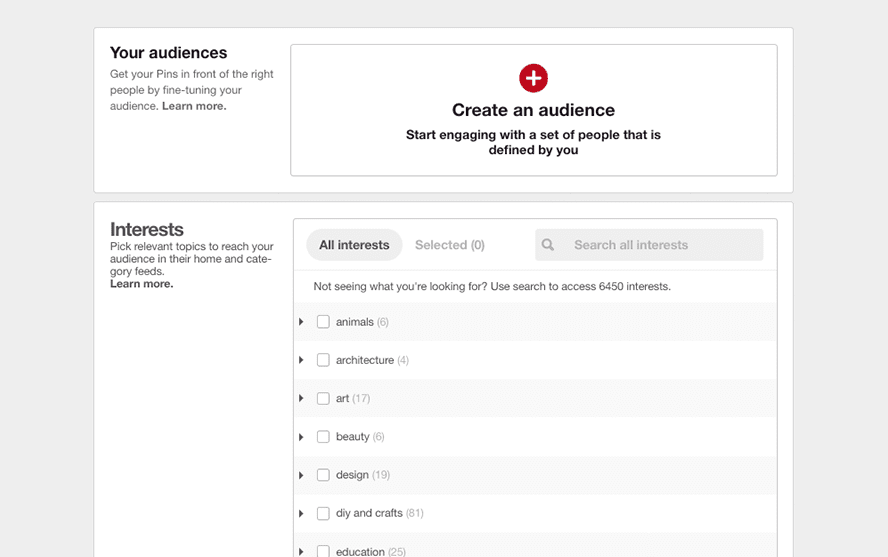
Task: Click Learn more under Interests
Action: pyautogui.click(x=142, y=284)
